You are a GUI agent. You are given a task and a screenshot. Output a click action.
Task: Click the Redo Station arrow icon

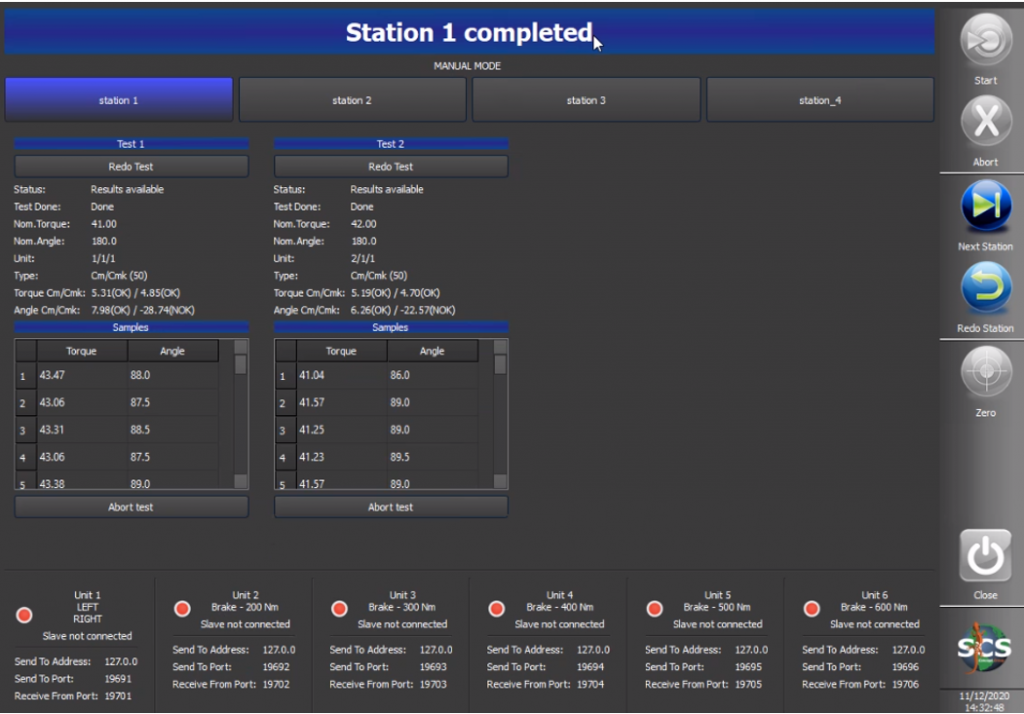pyautogui.click(x=985, y=289)
